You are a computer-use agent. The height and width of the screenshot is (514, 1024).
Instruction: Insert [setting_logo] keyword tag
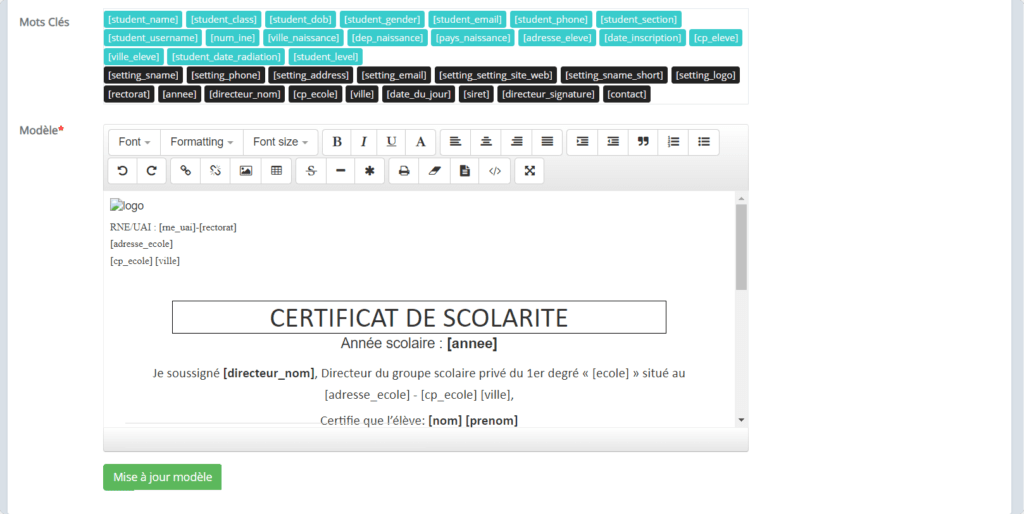tap(705, 75)
